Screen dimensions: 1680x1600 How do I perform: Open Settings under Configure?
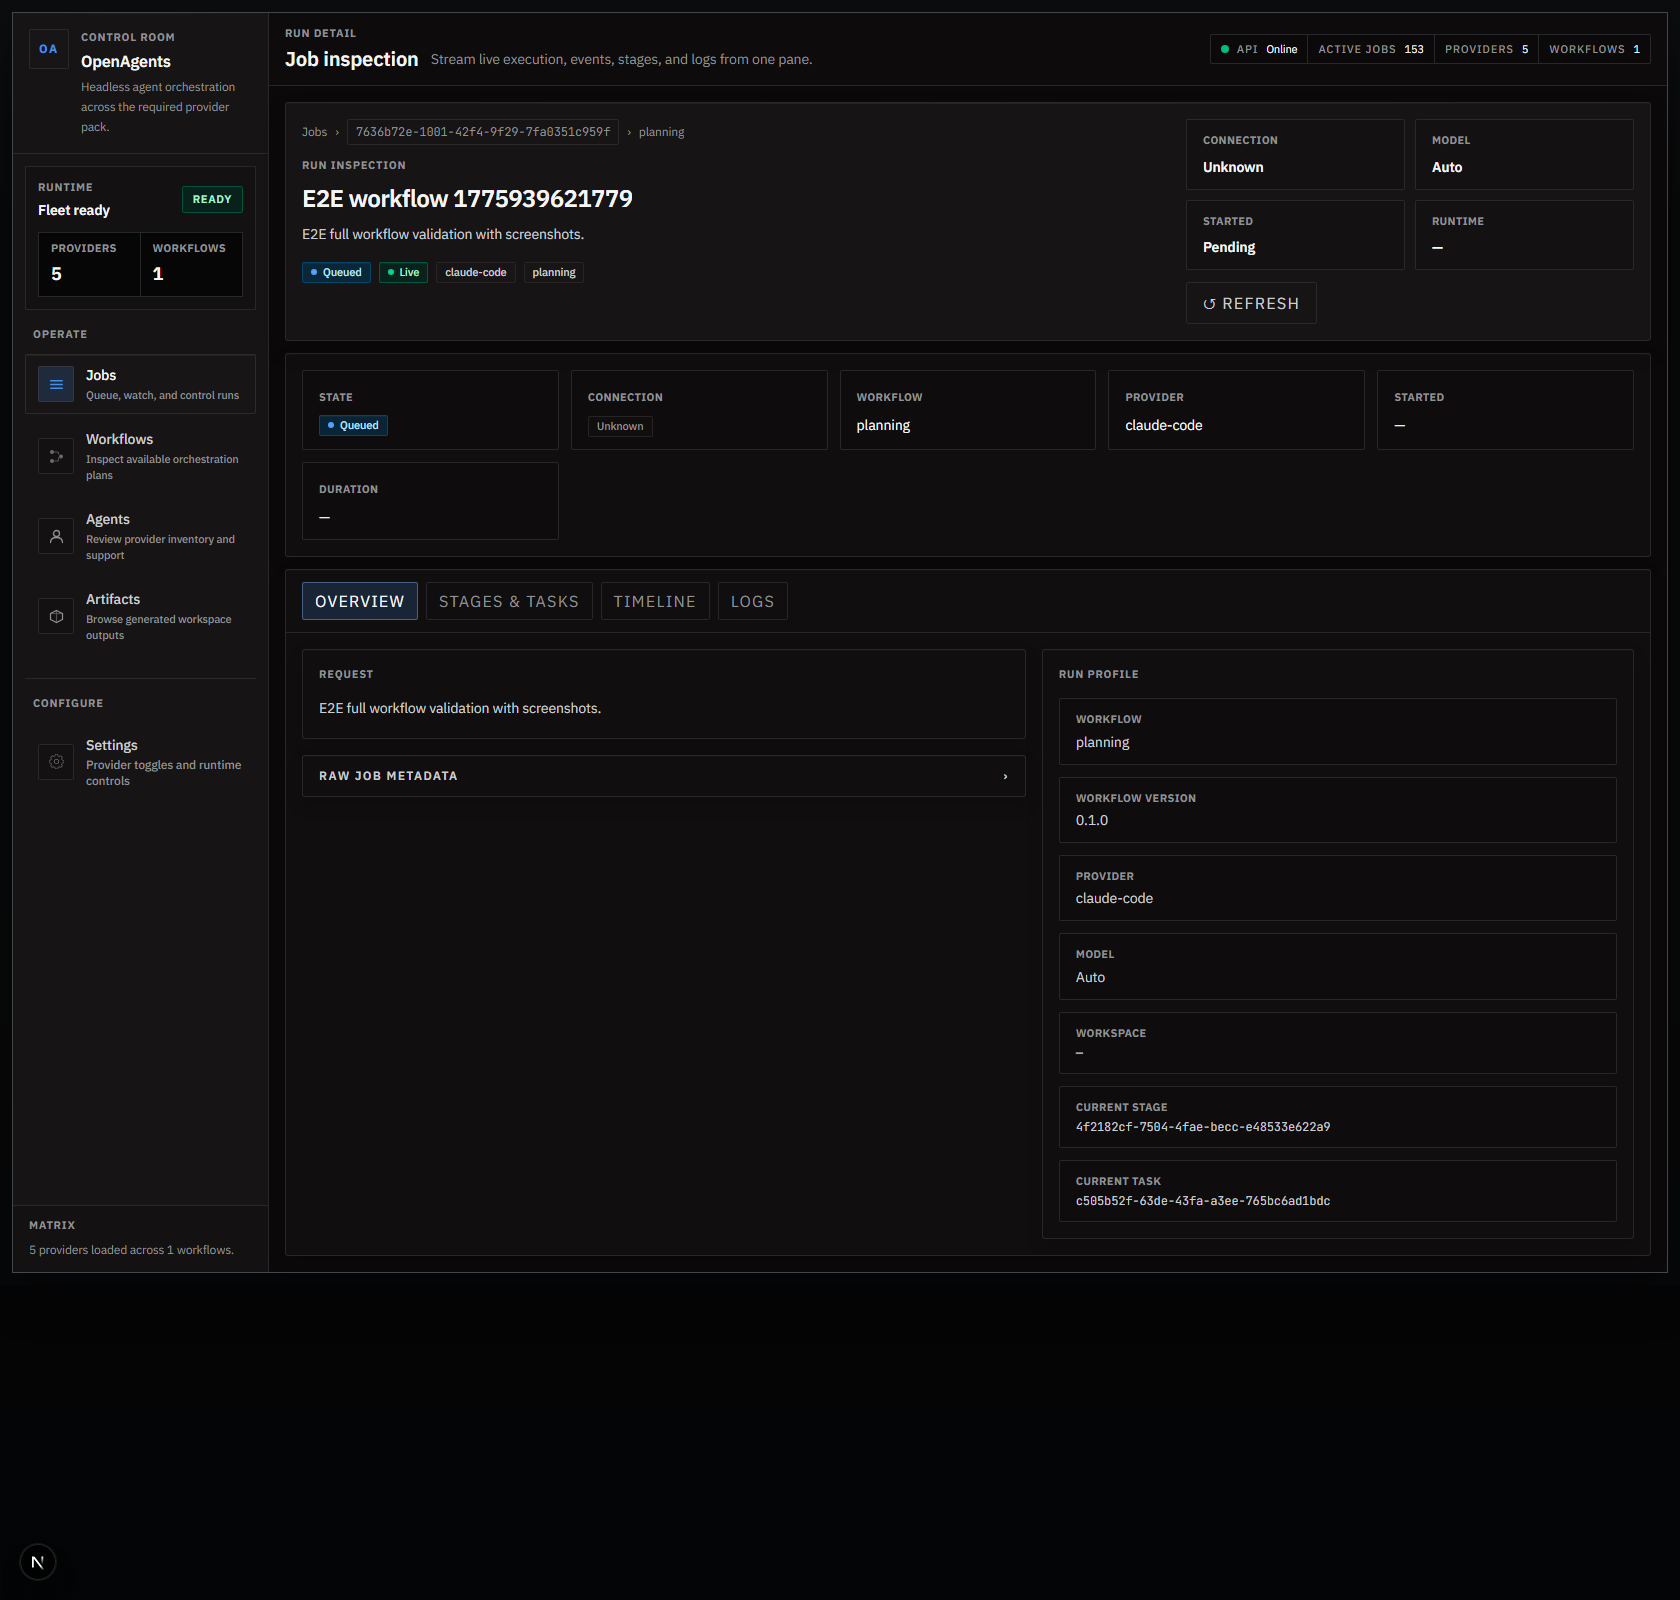tap(140, 762)
